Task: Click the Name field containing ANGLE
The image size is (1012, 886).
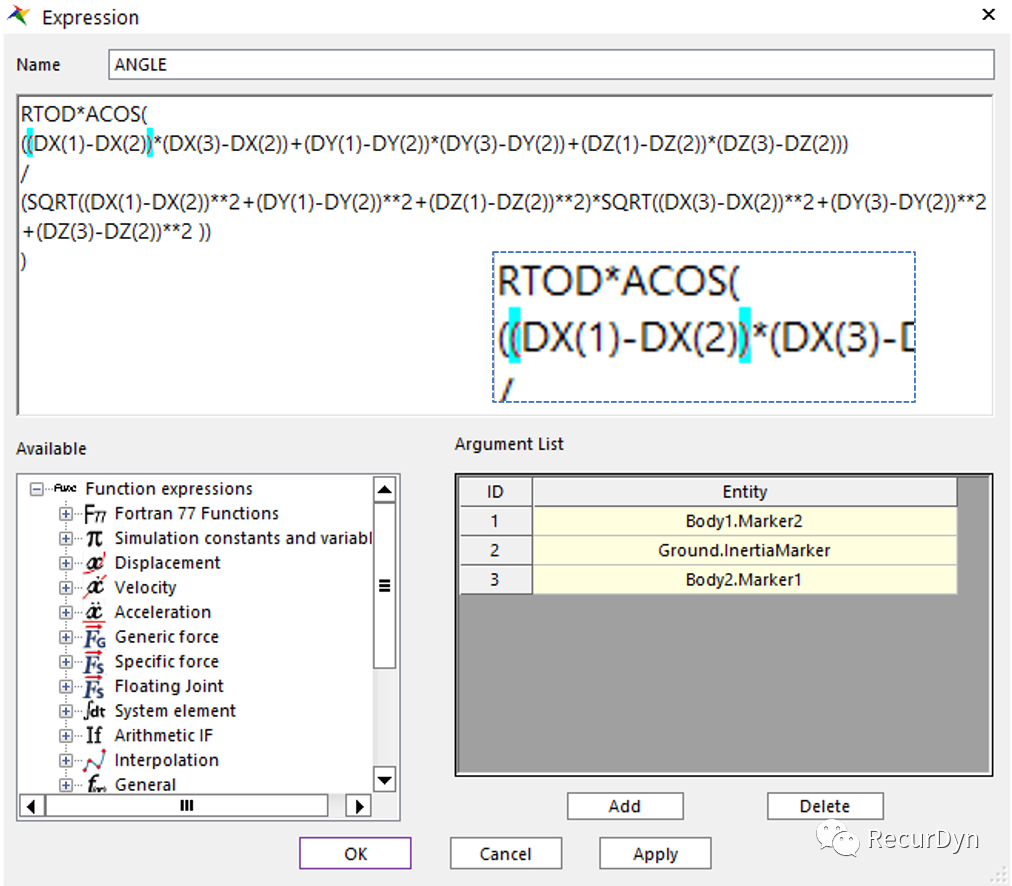Action: [x=550, y=65]
